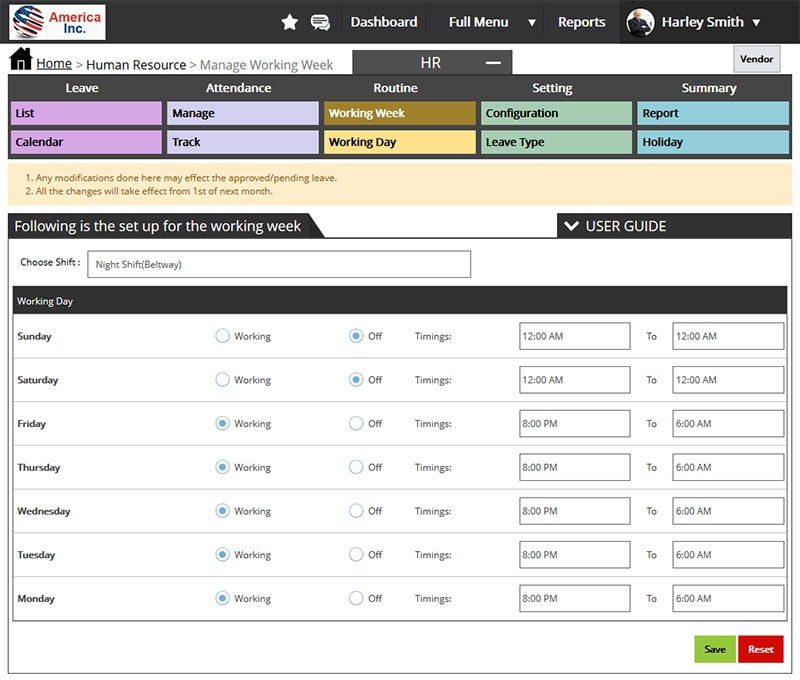This screenshot has width=800, height=680.
Task: Open the Full Menu dropdown arrow
Action: 532,22
